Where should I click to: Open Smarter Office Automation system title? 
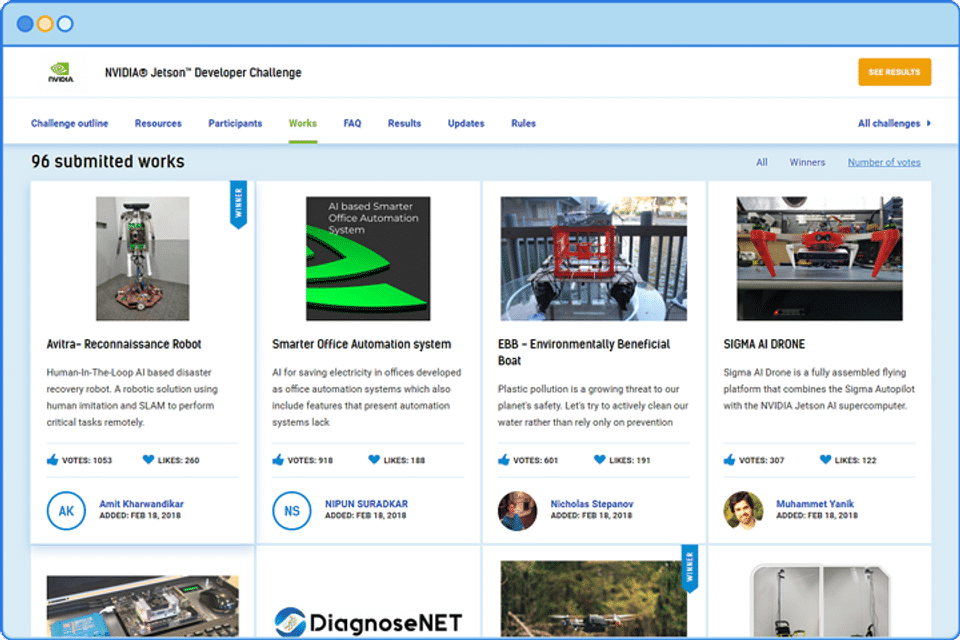[x=361, y=344]
